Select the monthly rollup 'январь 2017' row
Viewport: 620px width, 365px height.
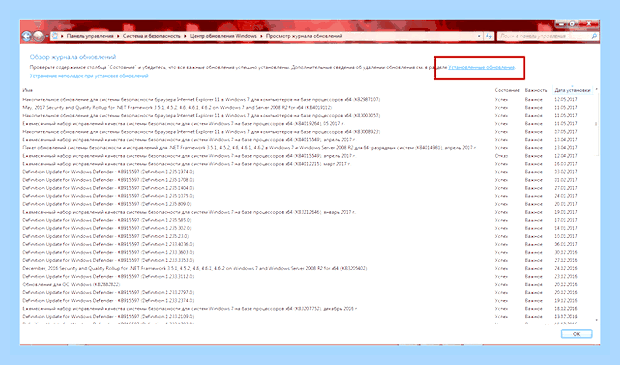(x=308, y=212)
